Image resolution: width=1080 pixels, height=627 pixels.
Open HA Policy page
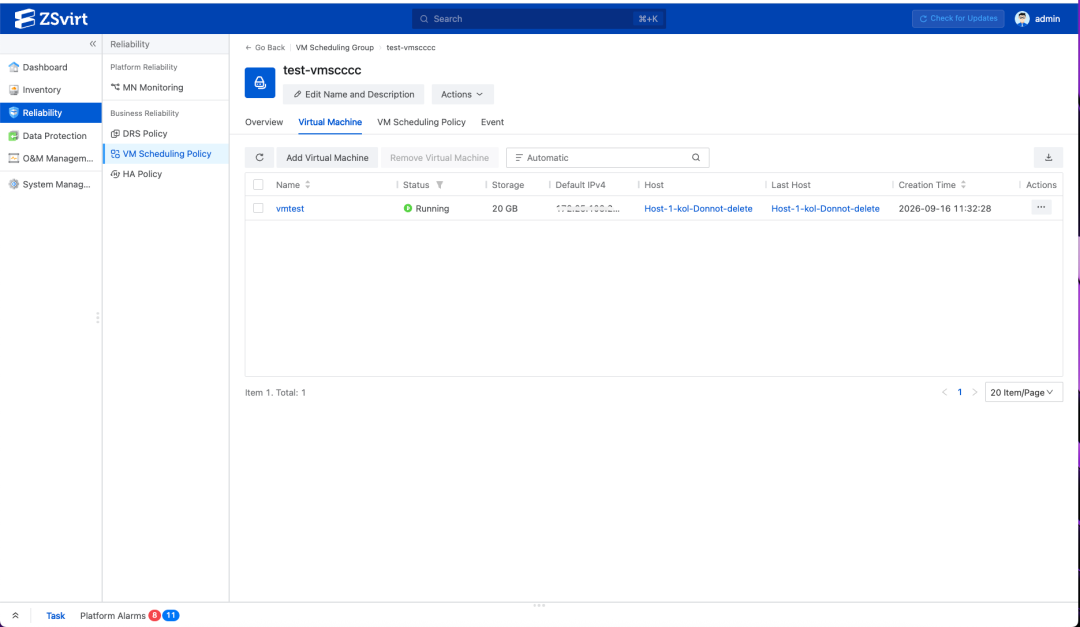click(165, 174)
